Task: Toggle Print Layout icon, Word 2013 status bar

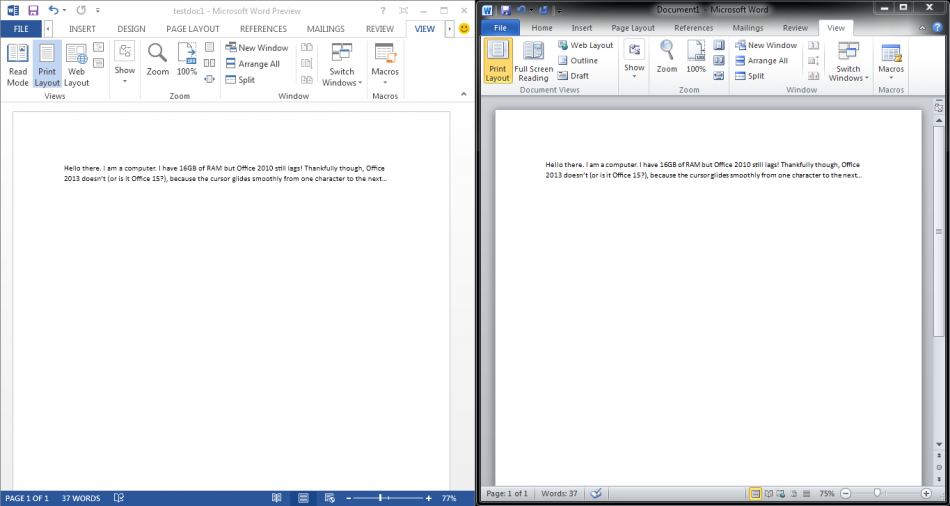Action: pos(304,498)
